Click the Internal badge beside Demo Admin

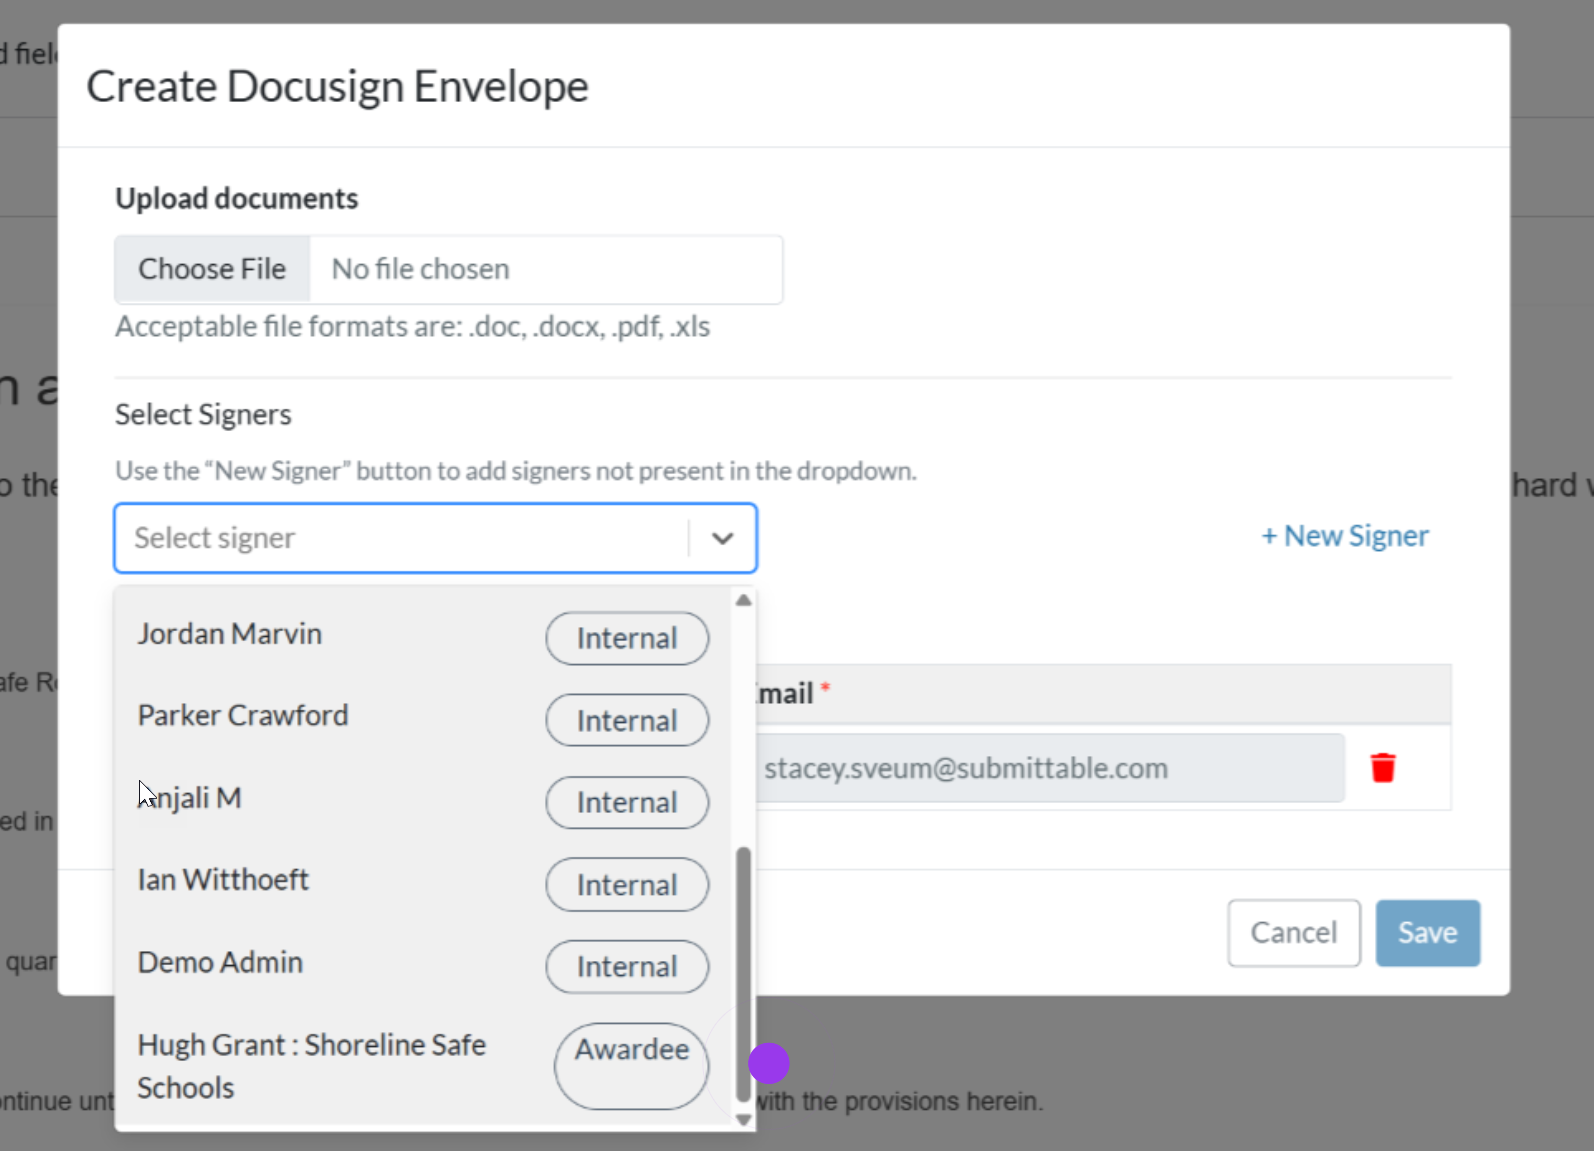pos(627,966)
